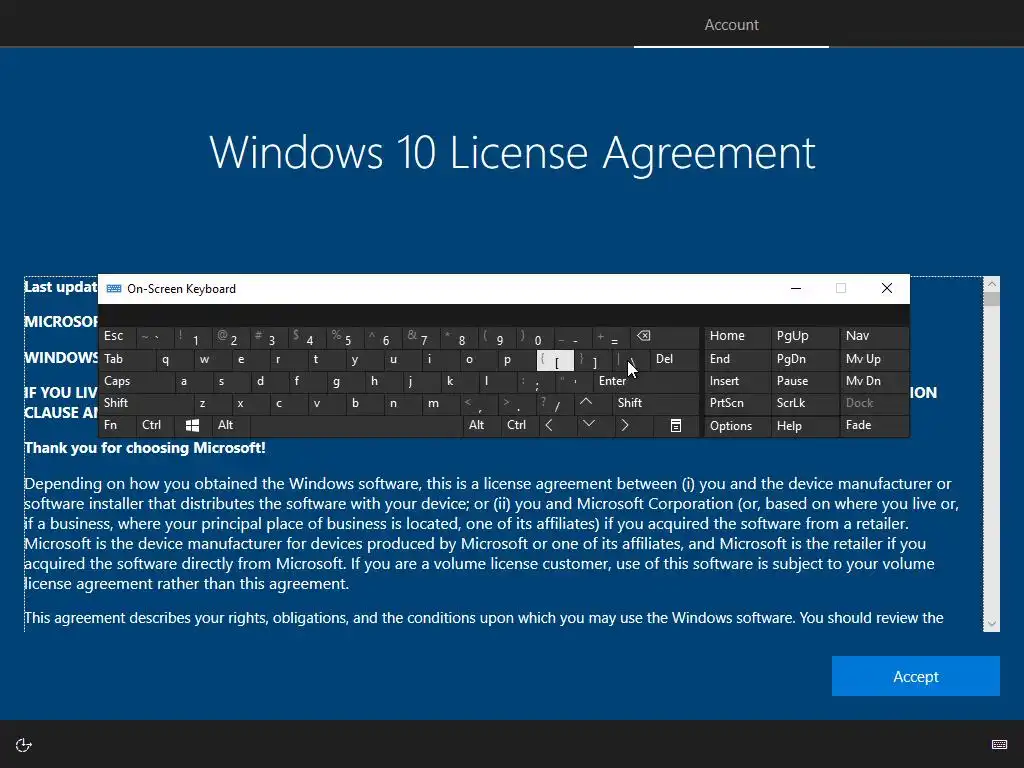Click the Nav key
Screen dimensions: 1024x768
point(874,336)
